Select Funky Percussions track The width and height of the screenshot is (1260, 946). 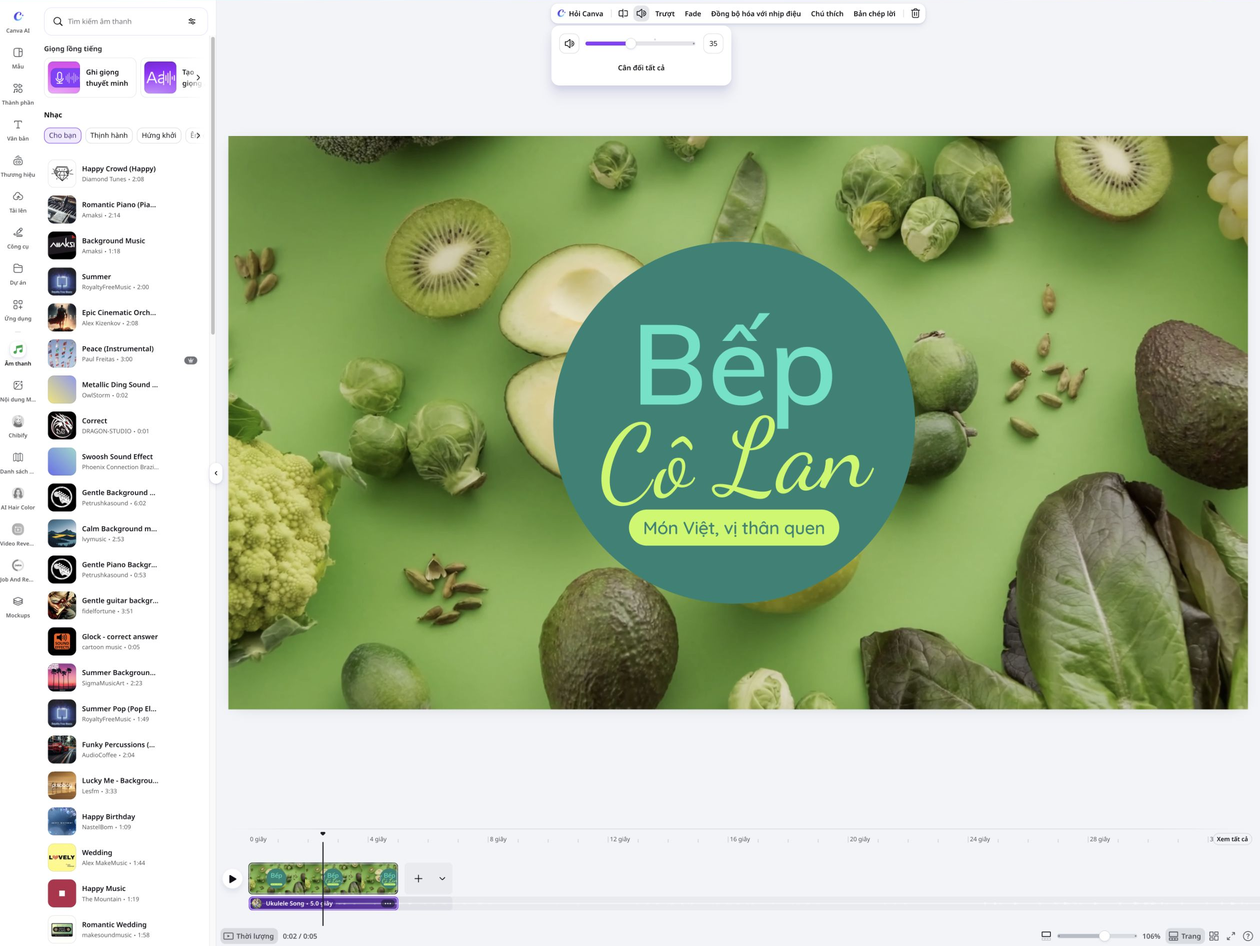[x=121, y=750]
